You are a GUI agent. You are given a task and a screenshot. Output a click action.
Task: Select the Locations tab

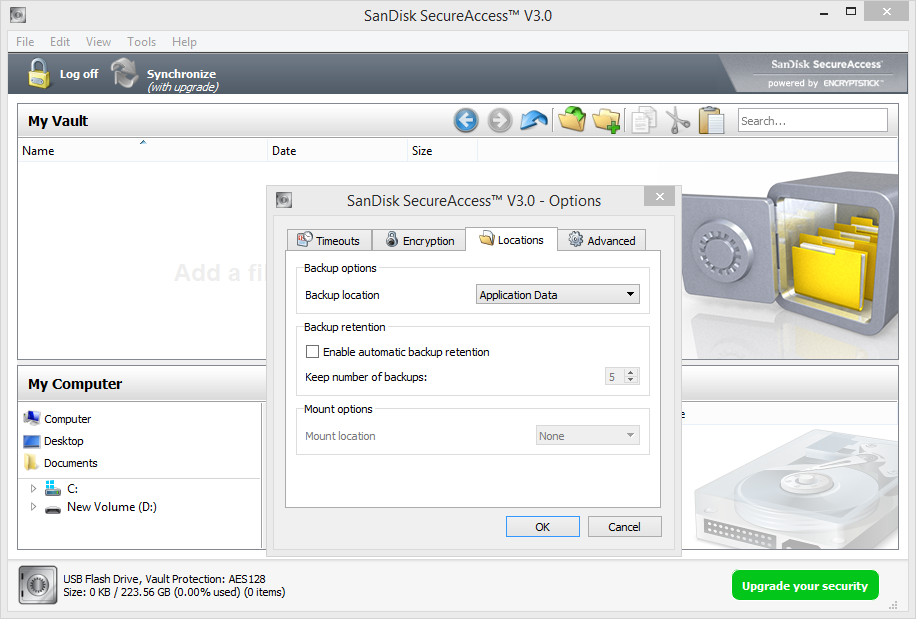click(511, 239)
